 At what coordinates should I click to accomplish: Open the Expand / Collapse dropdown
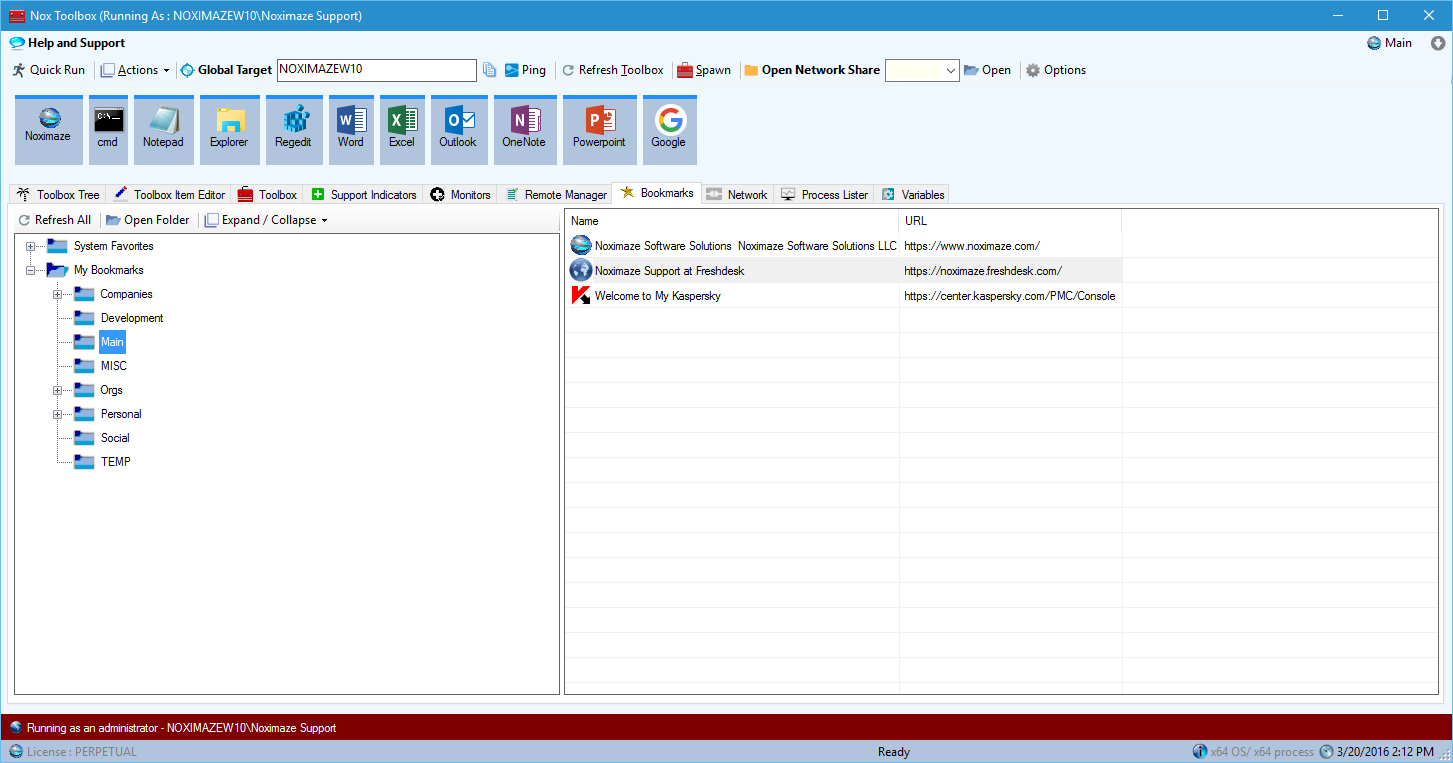[265, 219]
